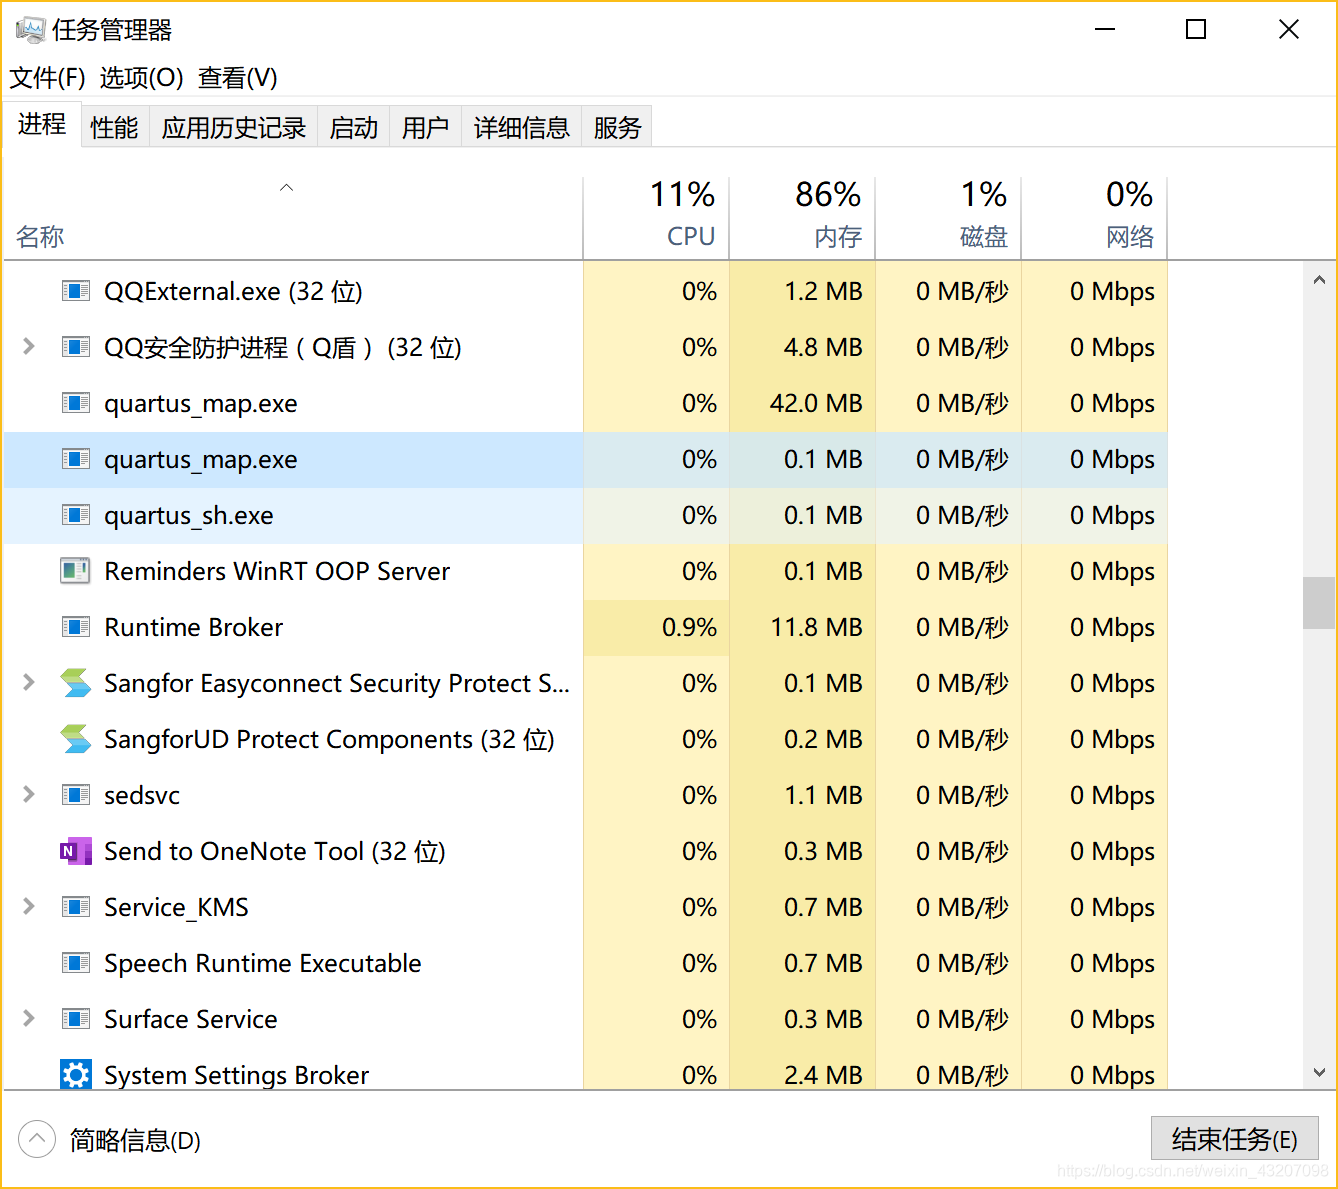Click the Surface Service process icon
This screenshot has width=1338, height=1189.
(76, 1019)
